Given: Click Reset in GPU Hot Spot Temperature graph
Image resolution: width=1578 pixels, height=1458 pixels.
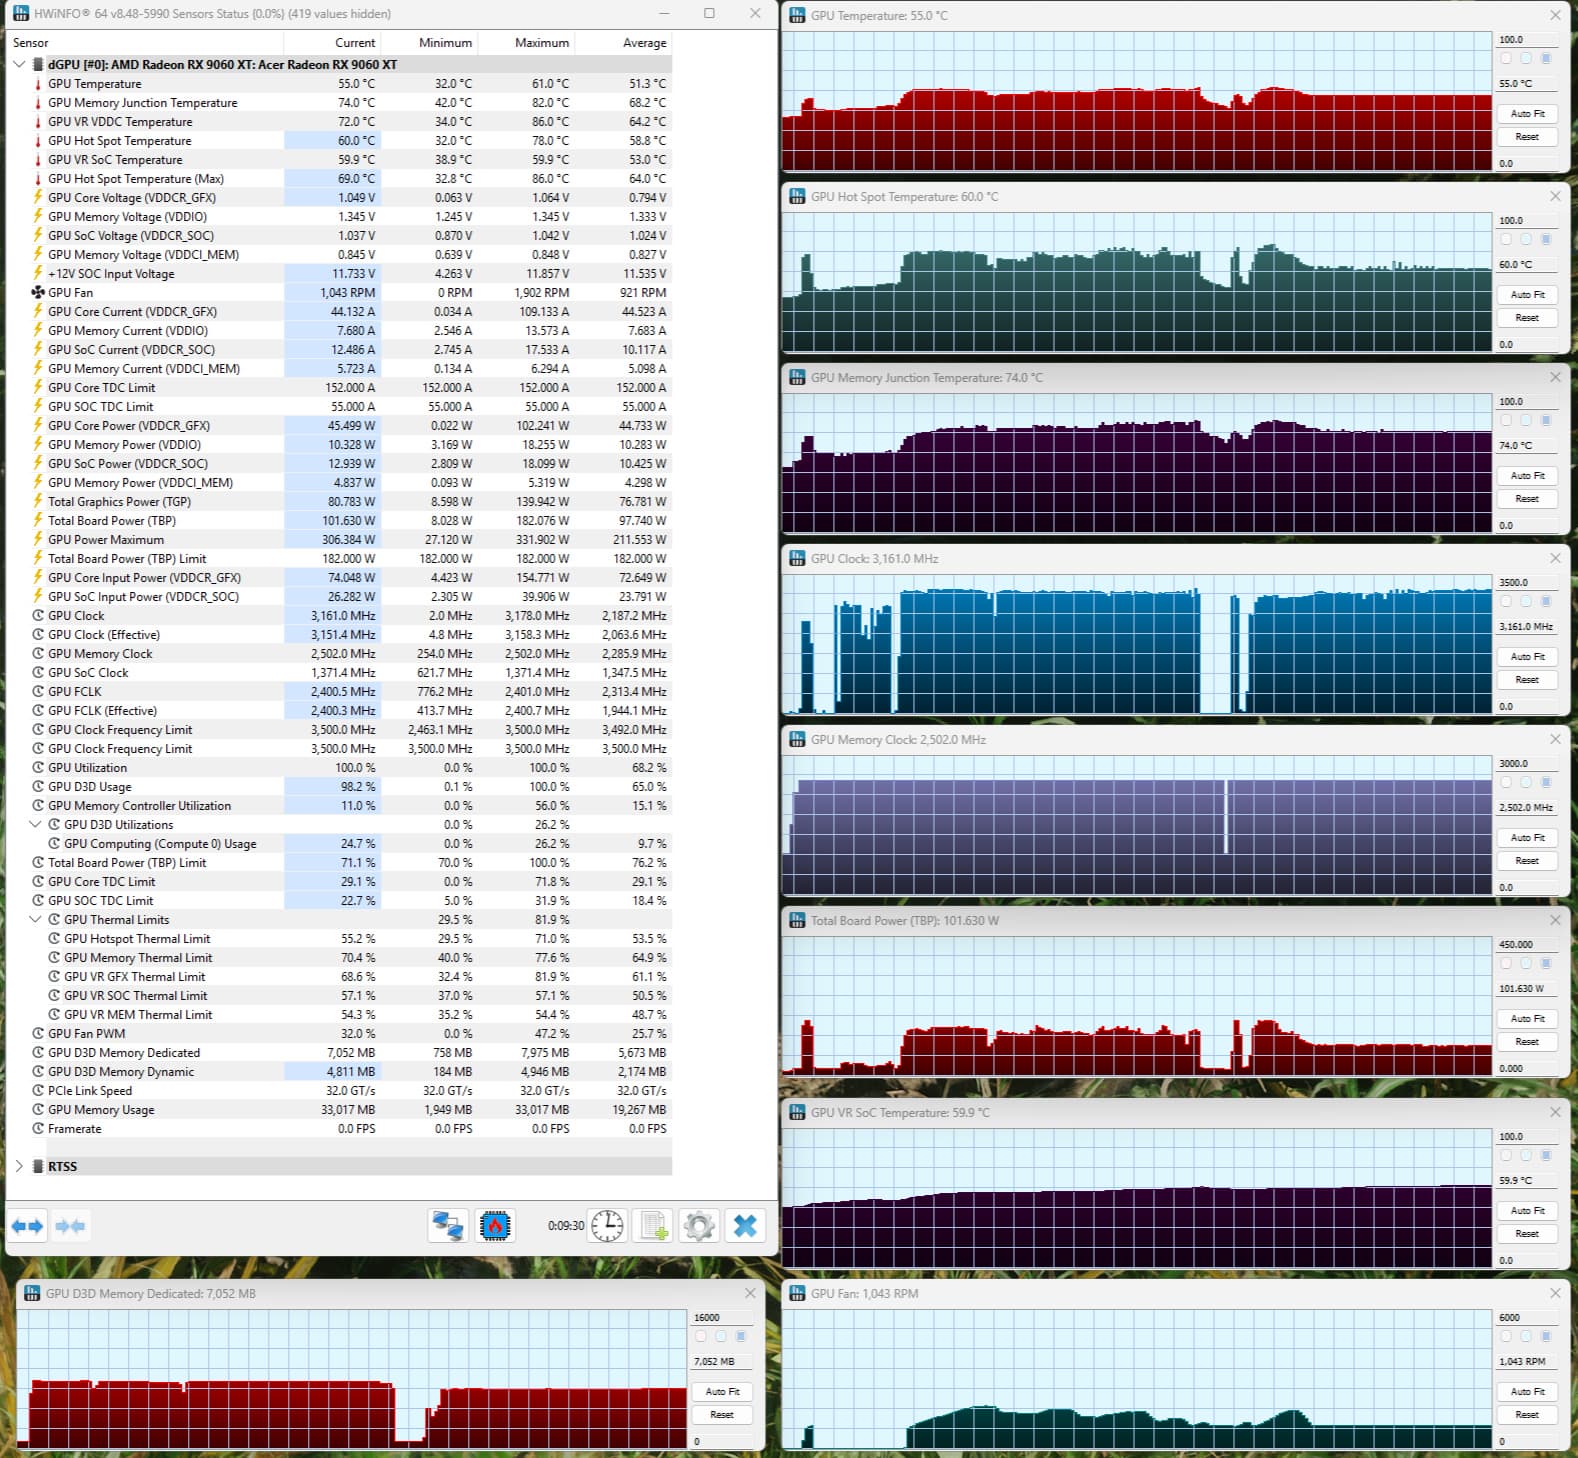Looking at the screenshot, I should (x=1527, y=318).
